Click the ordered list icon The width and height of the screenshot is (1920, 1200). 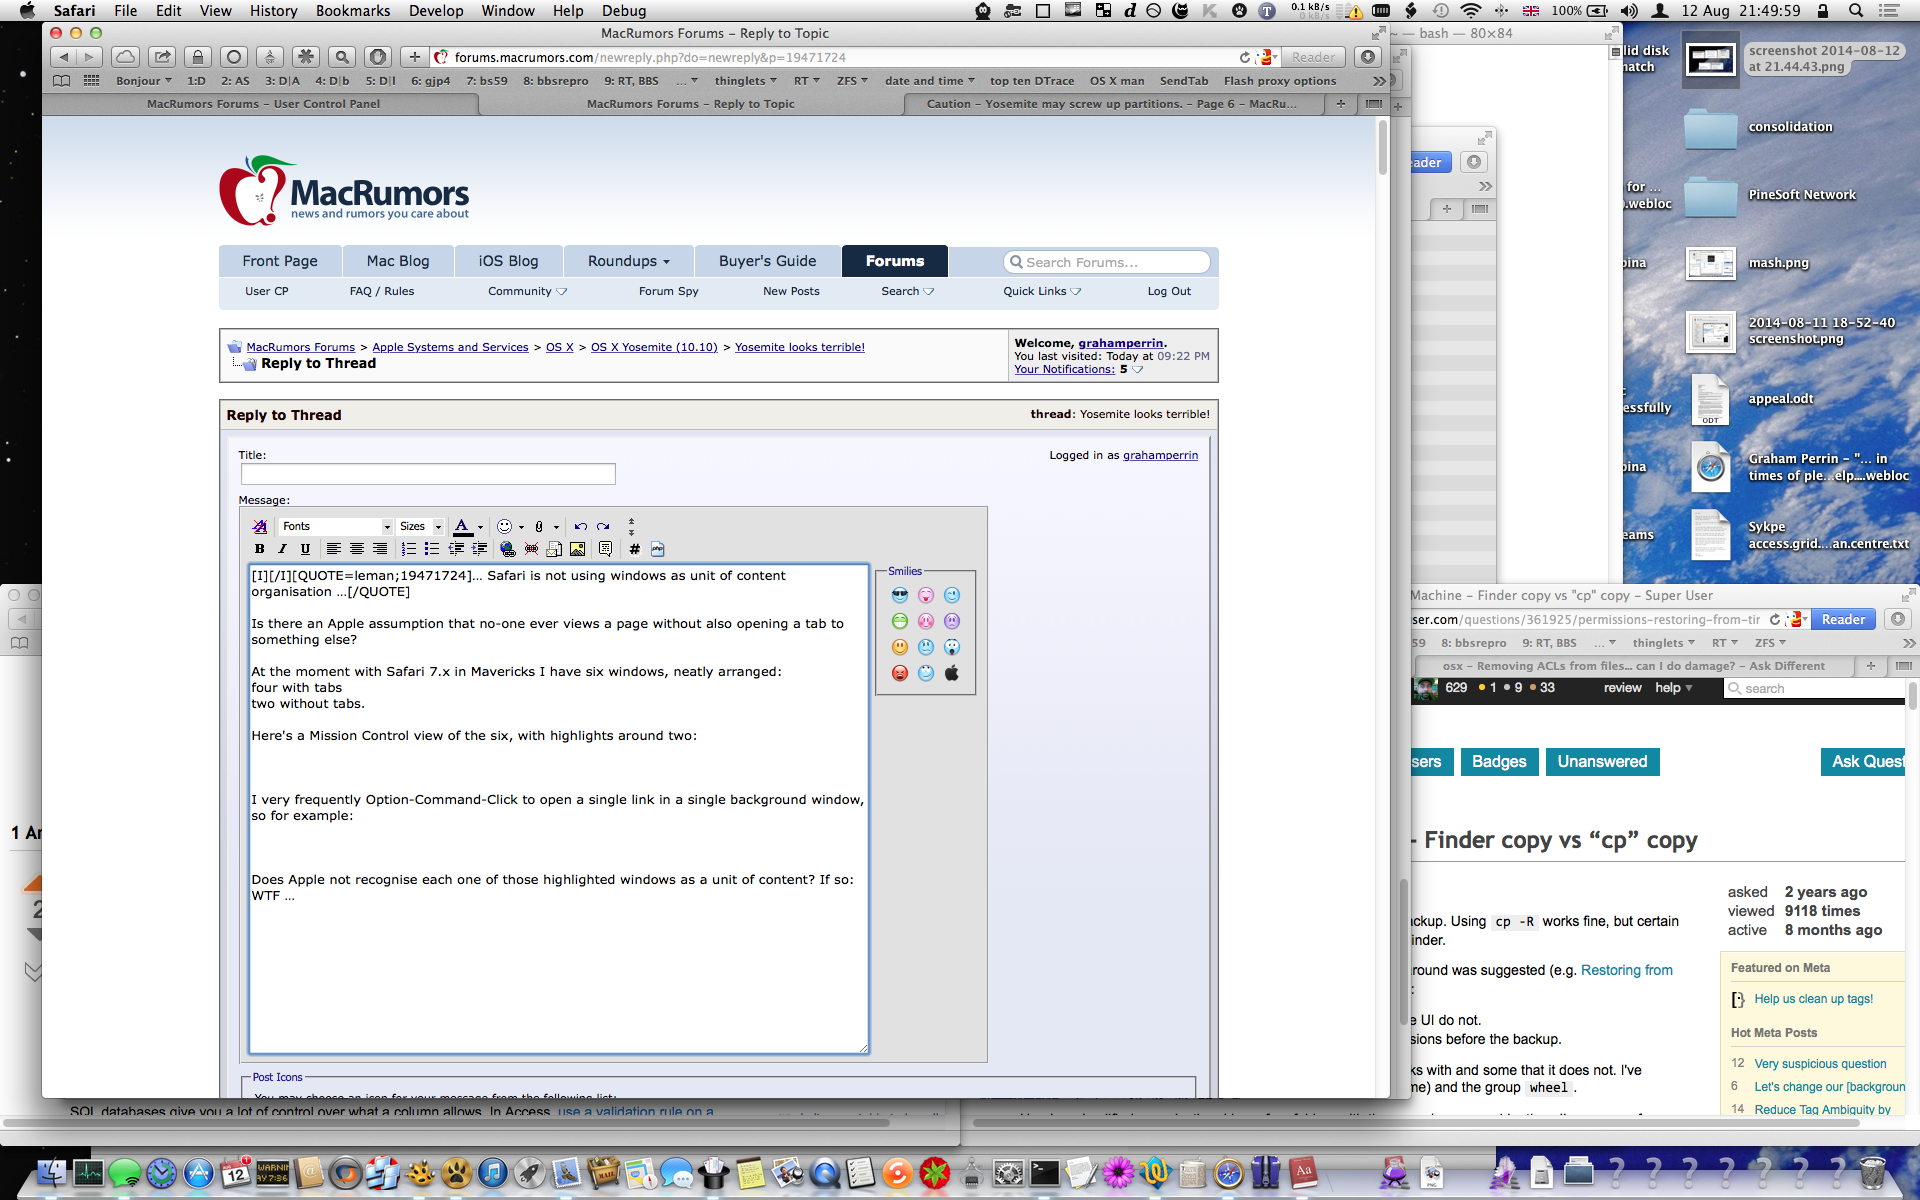point(408,549)
